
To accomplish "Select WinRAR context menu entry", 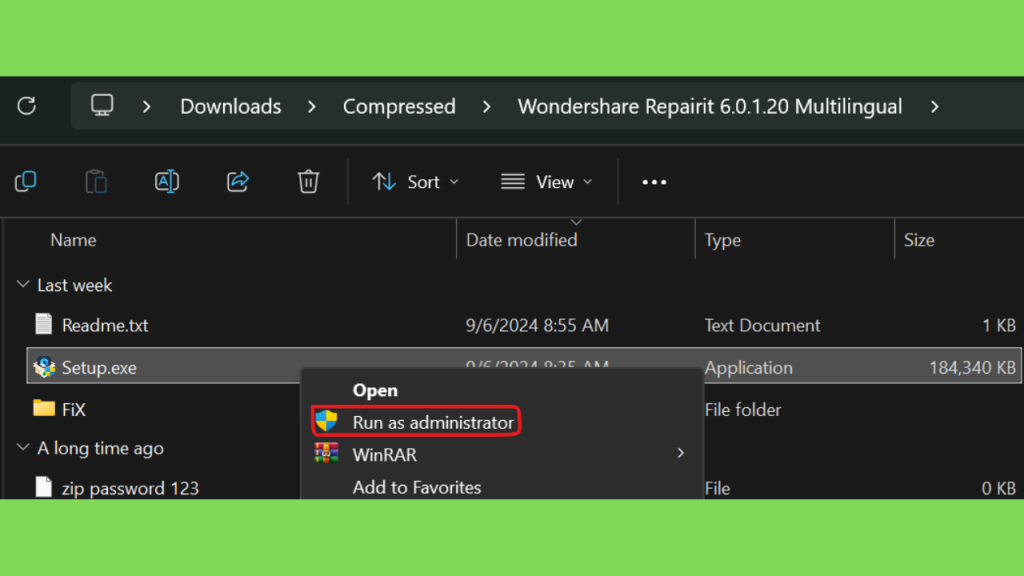I will pyautogui.click(x=385, y=455).
